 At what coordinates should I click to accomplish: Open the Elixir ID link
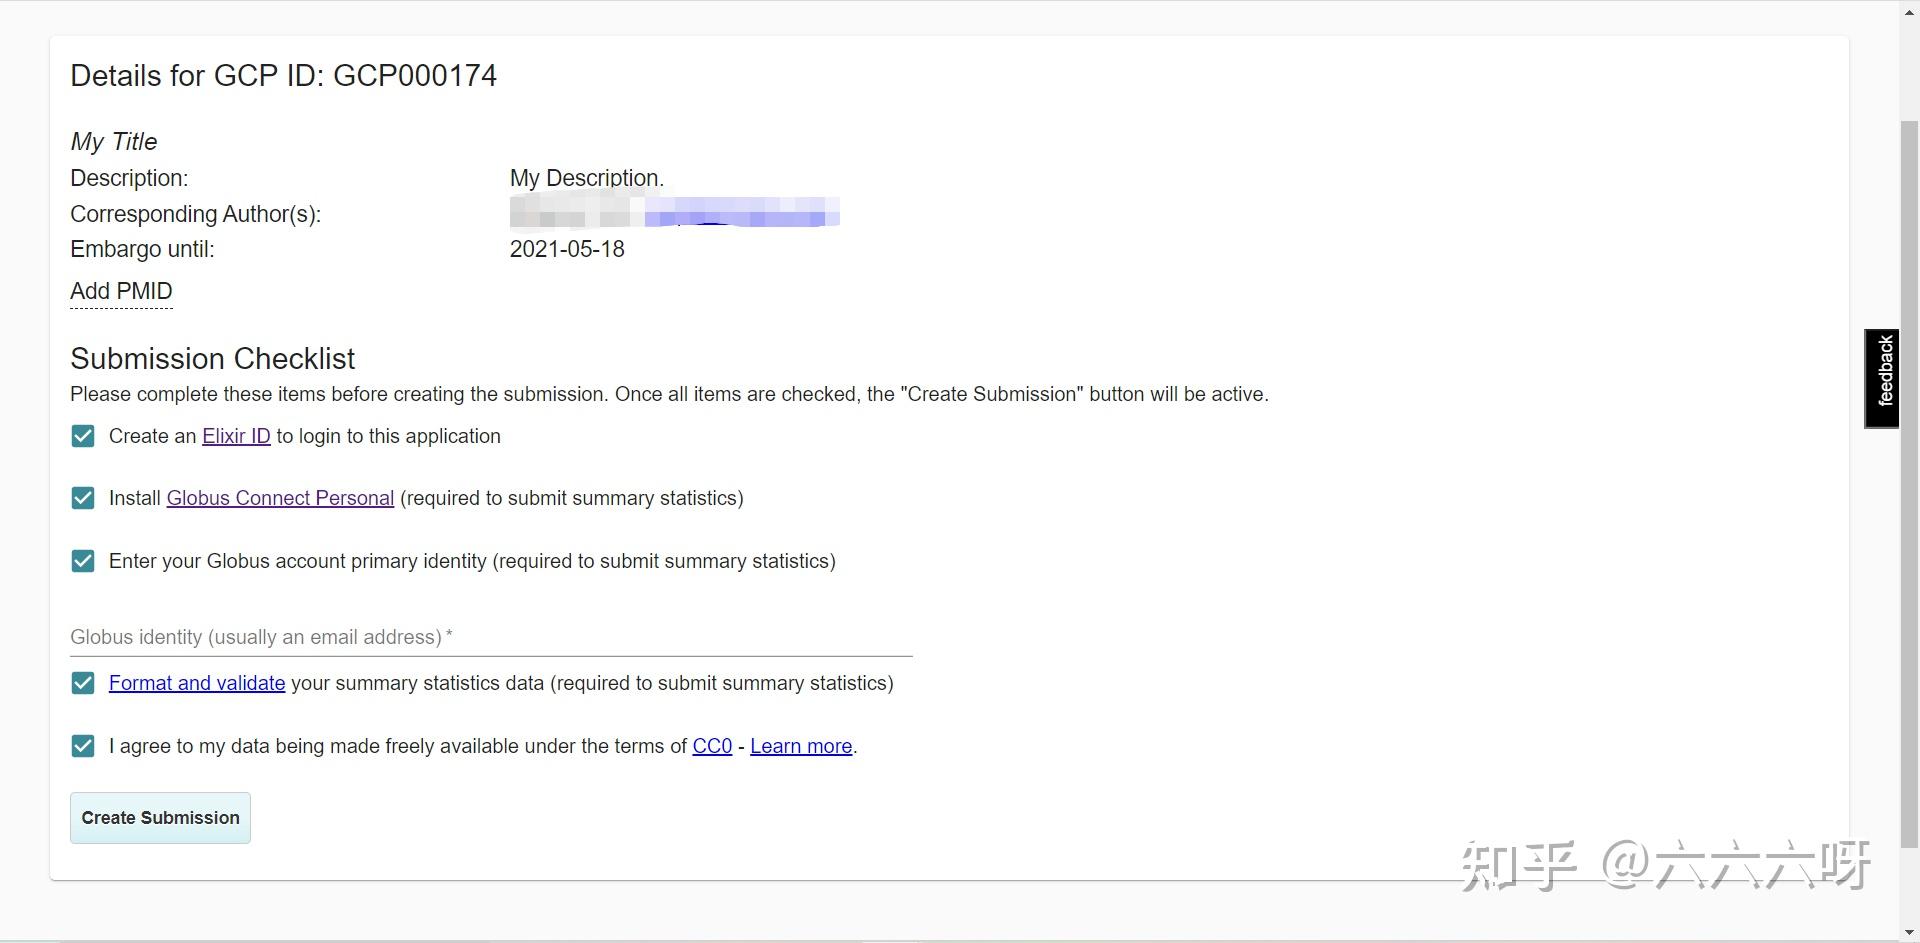(x=236, y=436)
